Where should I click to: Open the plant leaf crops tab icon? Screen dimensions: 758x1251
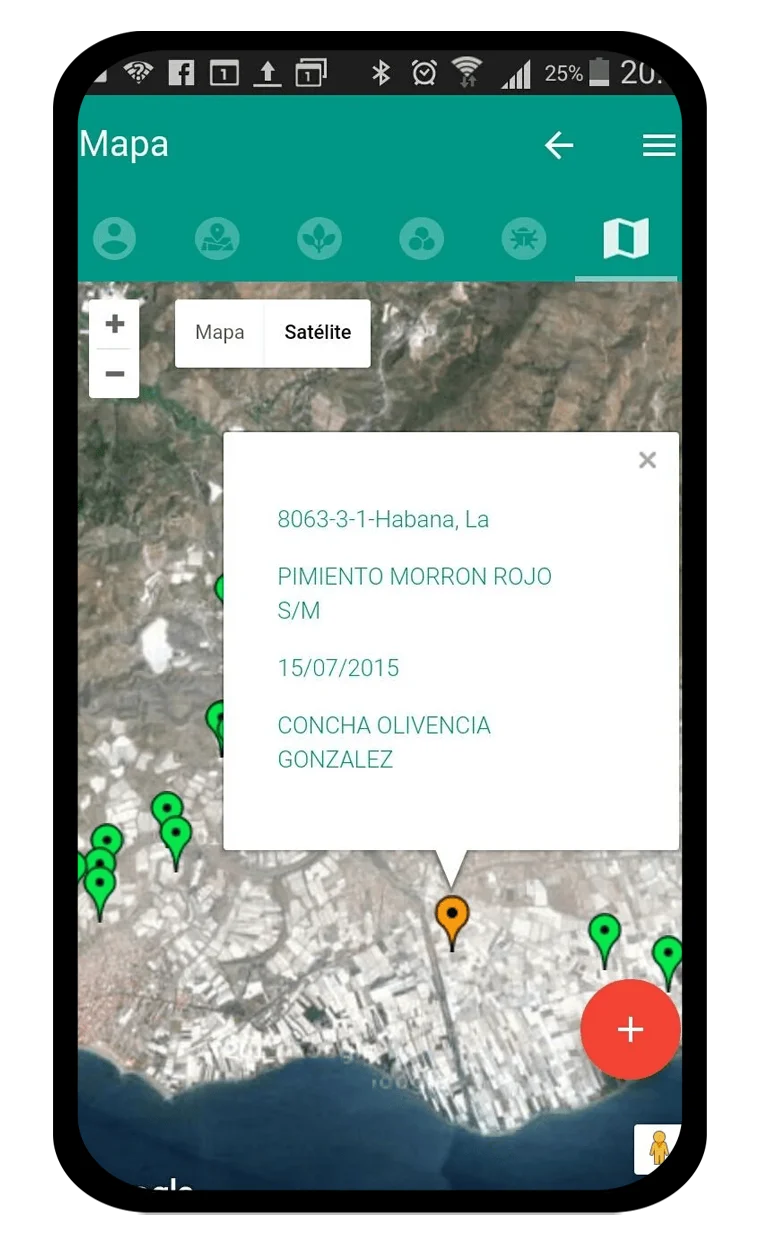pos(319,239)
